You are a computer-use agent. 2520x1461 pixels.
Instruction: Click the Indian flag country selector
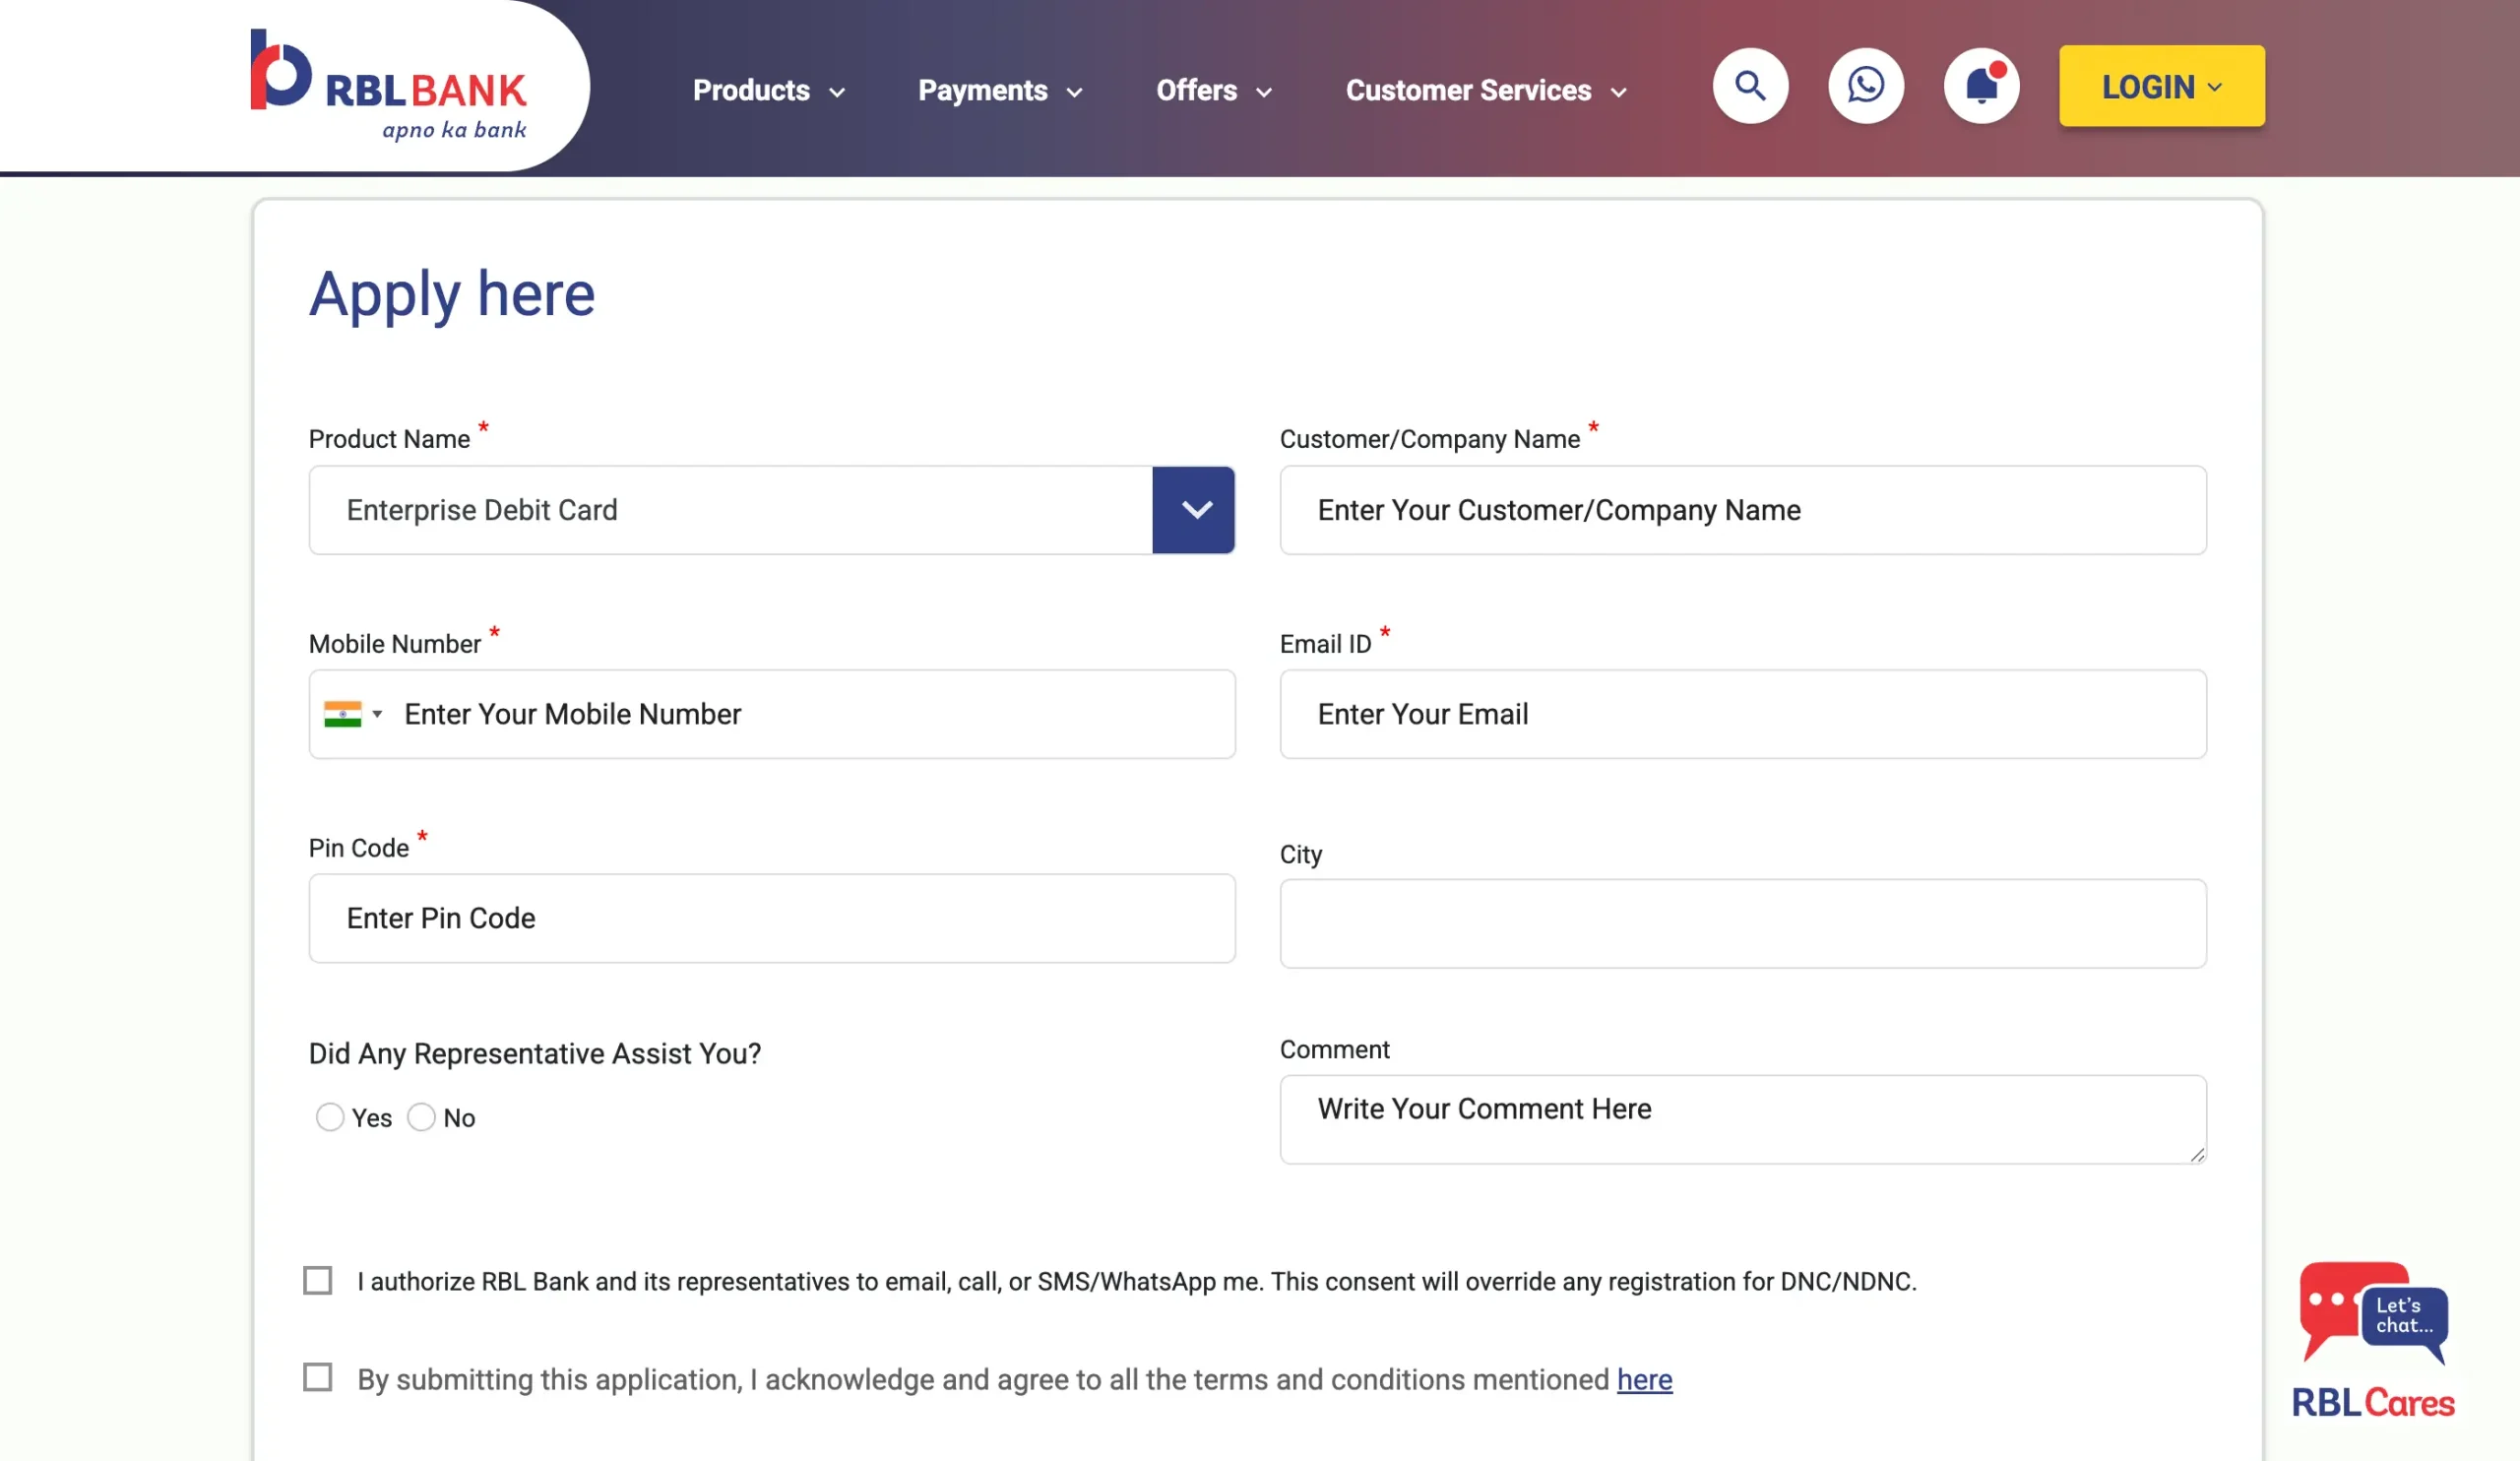343,714
